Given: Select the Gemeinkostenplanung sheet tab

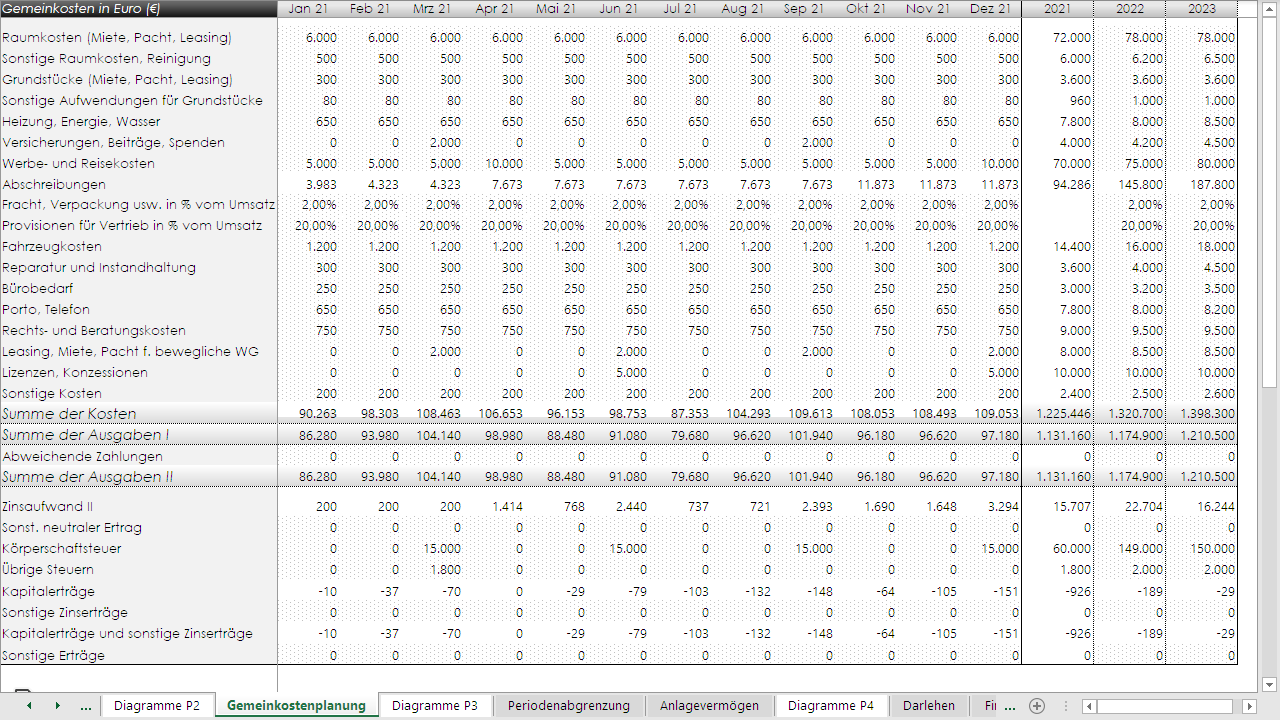Looking at the screenshot, I should coord(297,705).
